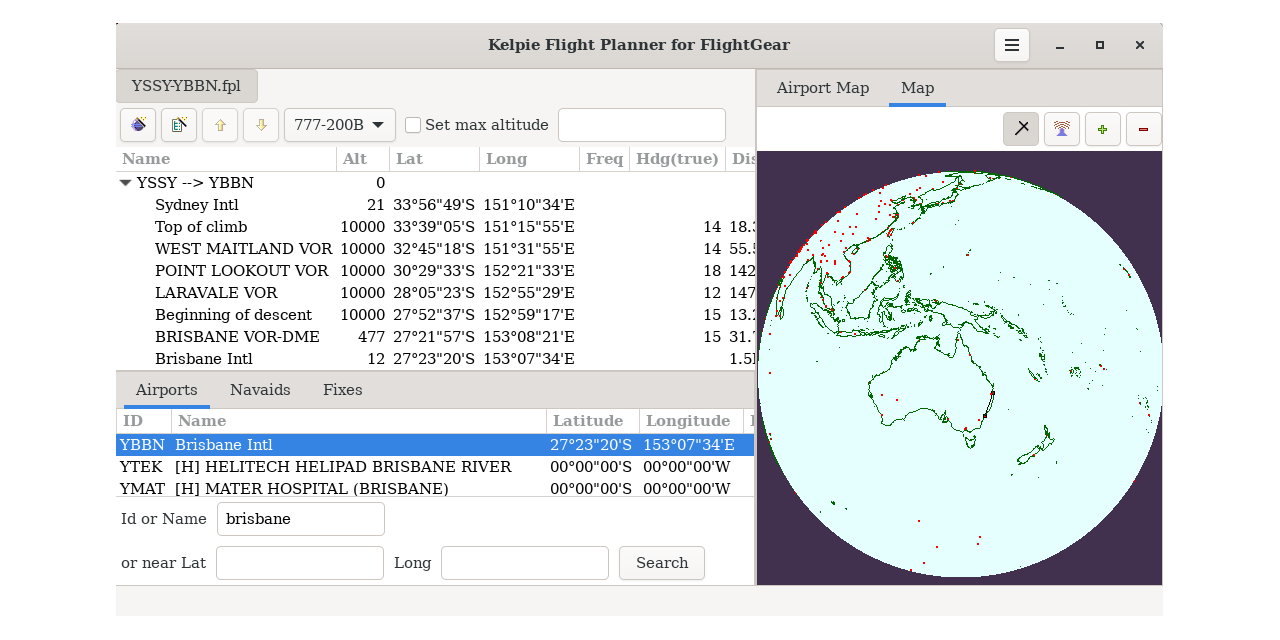
Task: Click the Id or Name field containing brisbane
Action: (300, 519)
